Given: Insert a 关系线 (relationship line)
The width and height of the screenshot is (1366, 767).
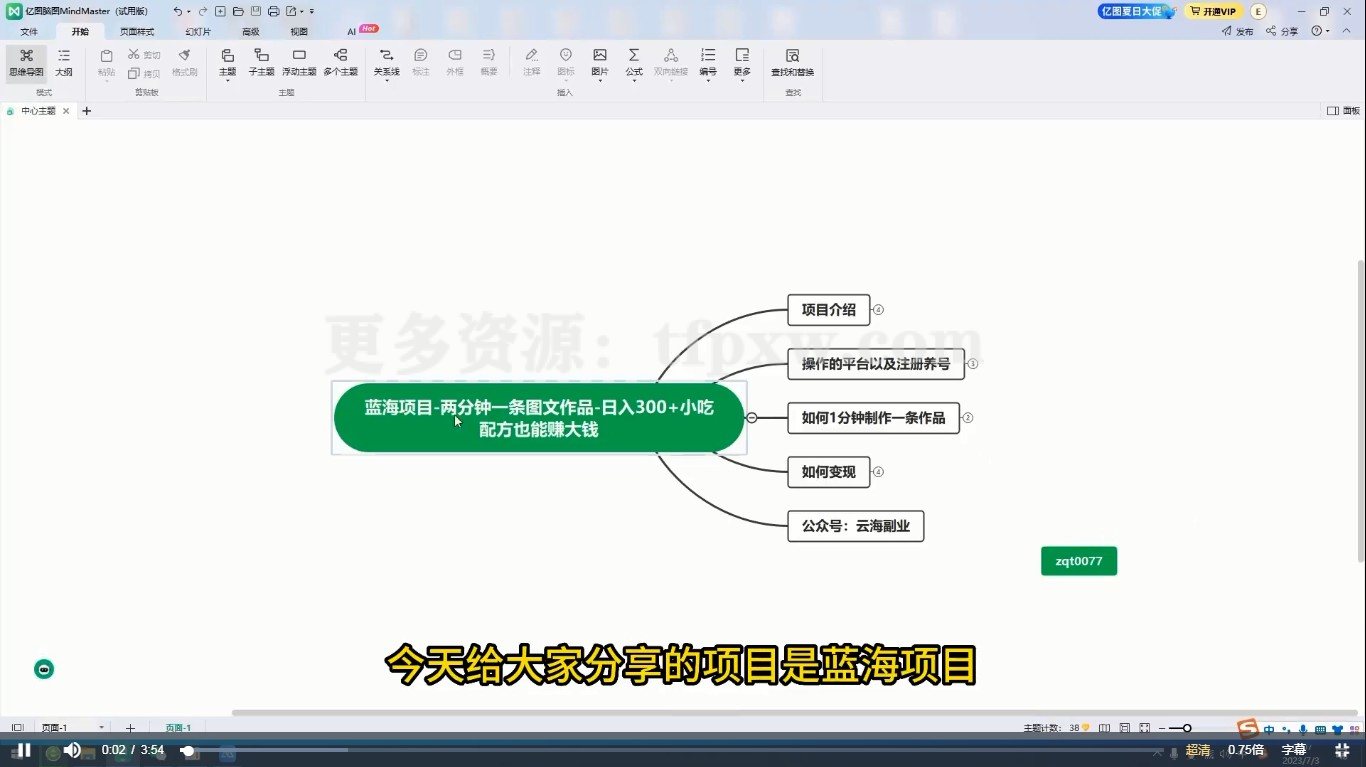Looking at the screenshot, I should 386,62.
